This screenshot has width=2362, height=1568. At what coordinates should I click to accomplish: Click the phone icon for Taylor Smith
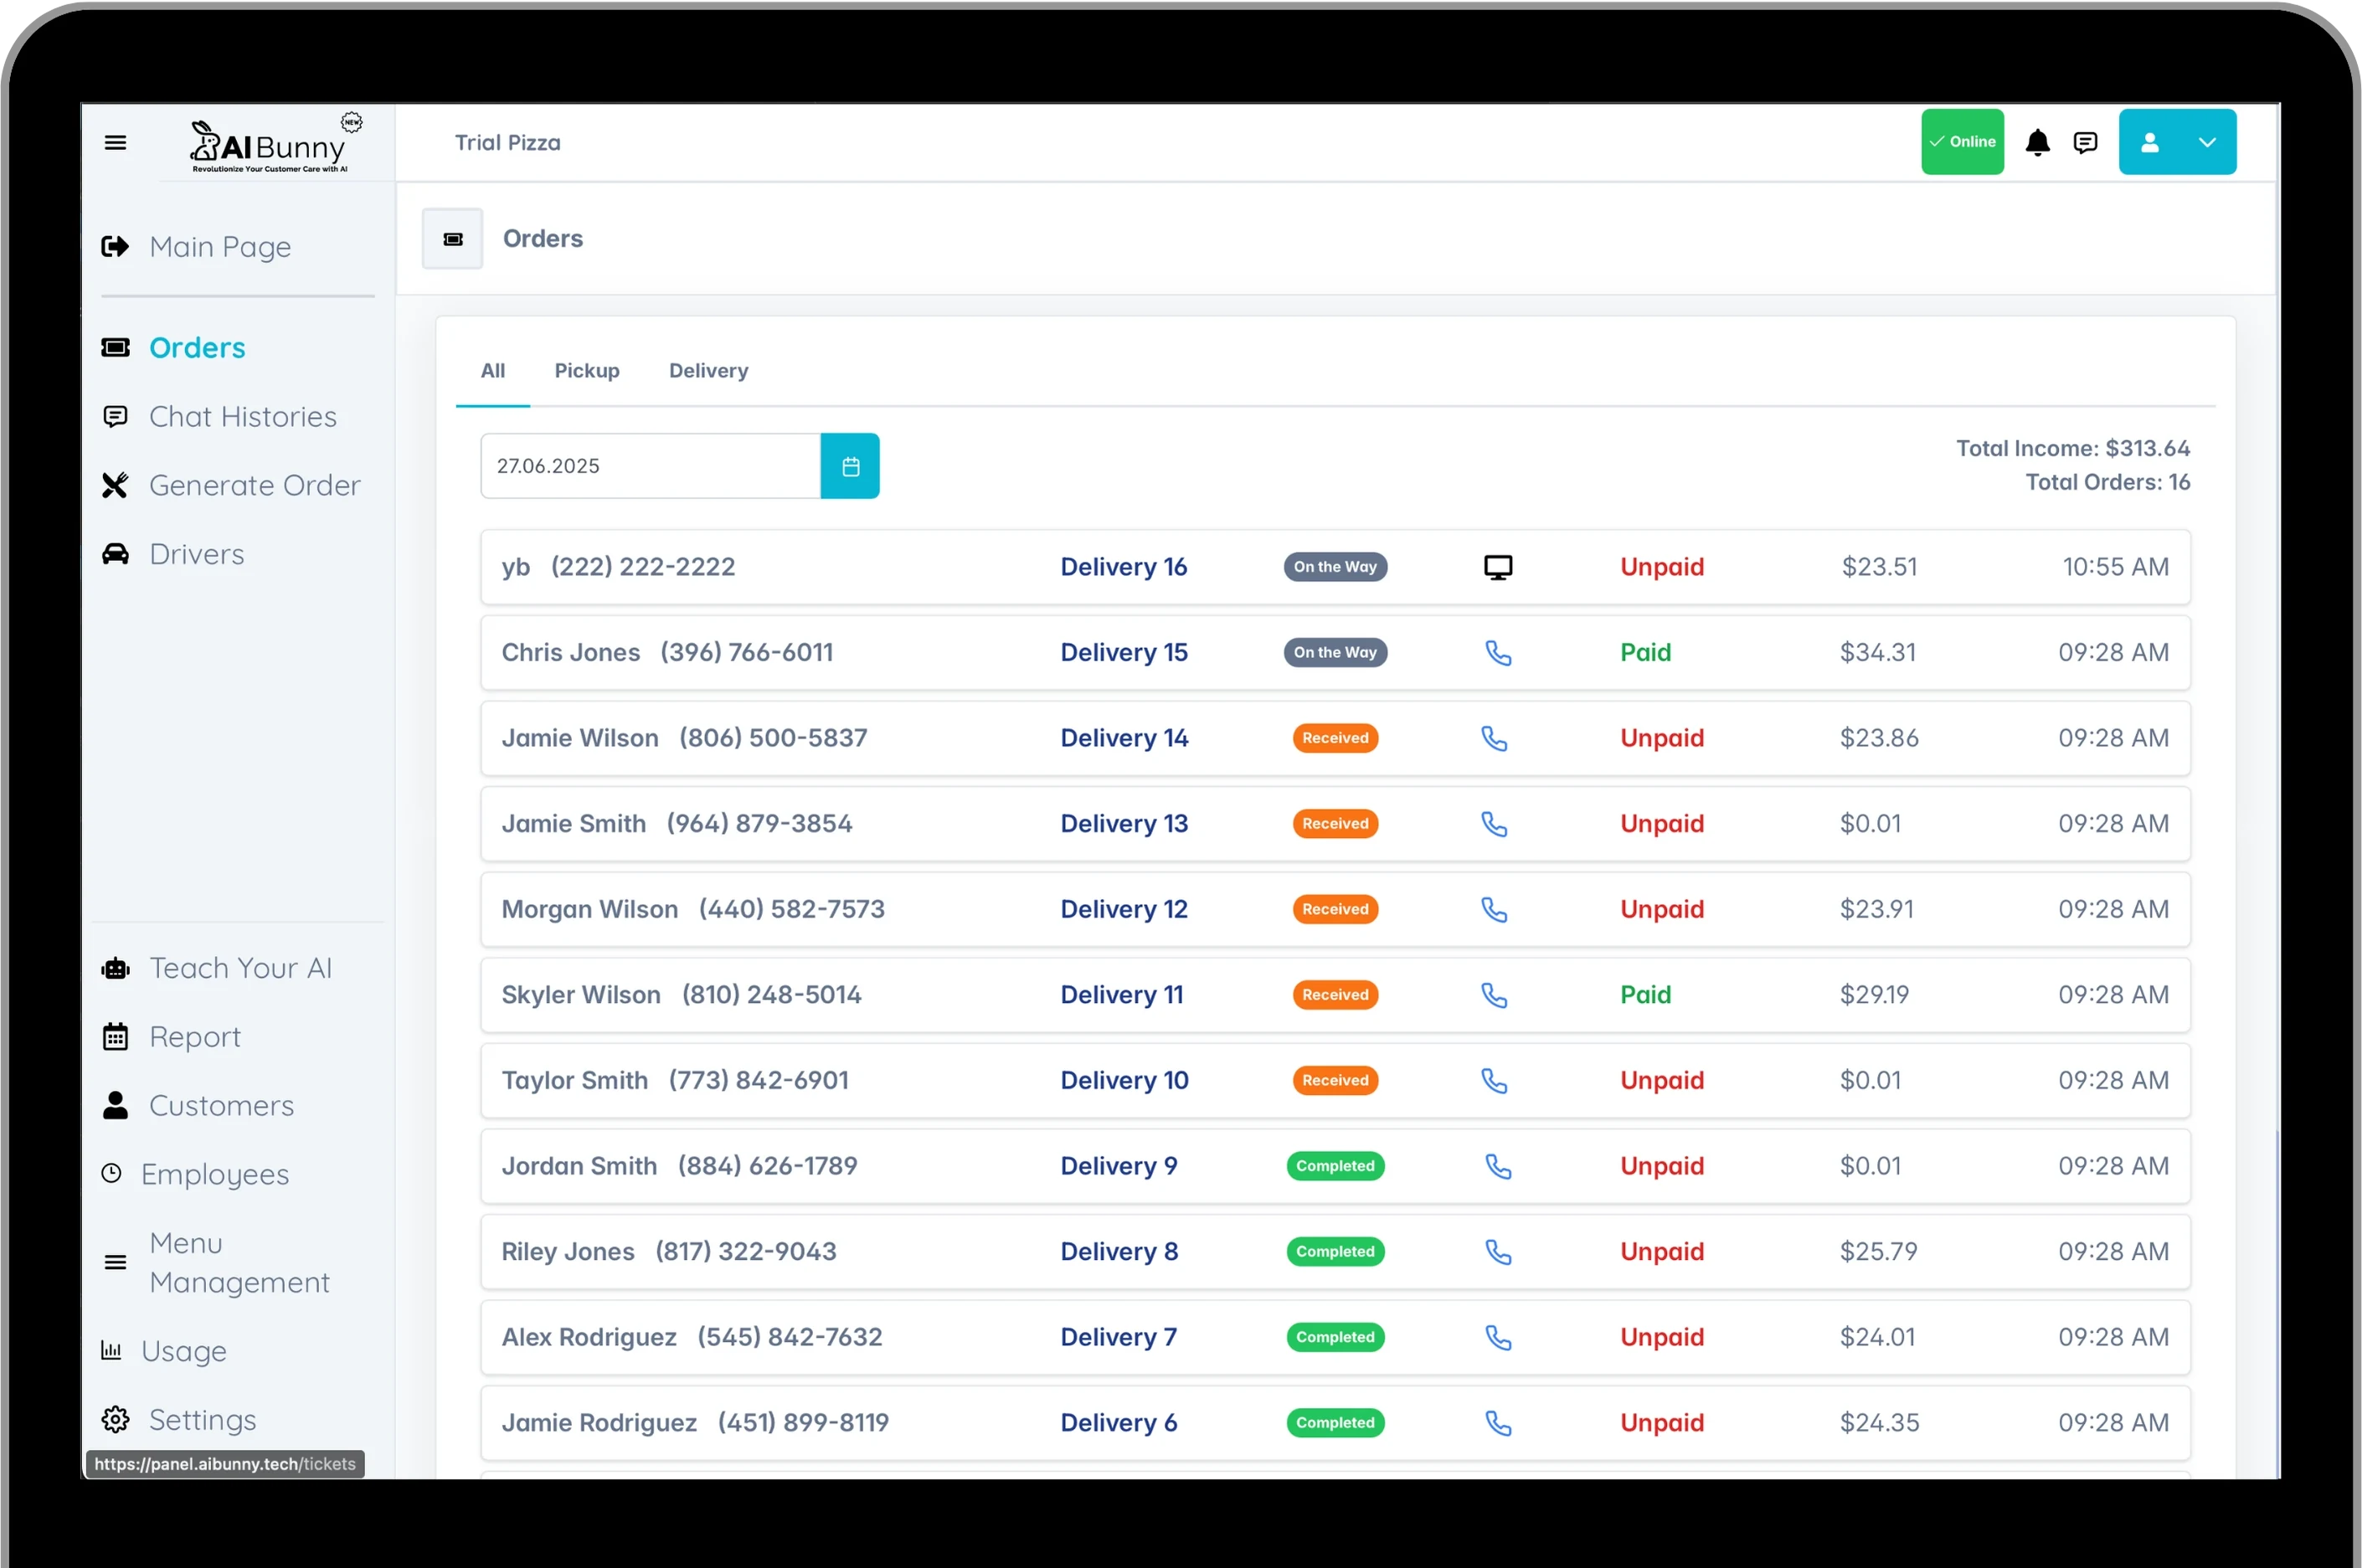click(x=1493, y=1082)
